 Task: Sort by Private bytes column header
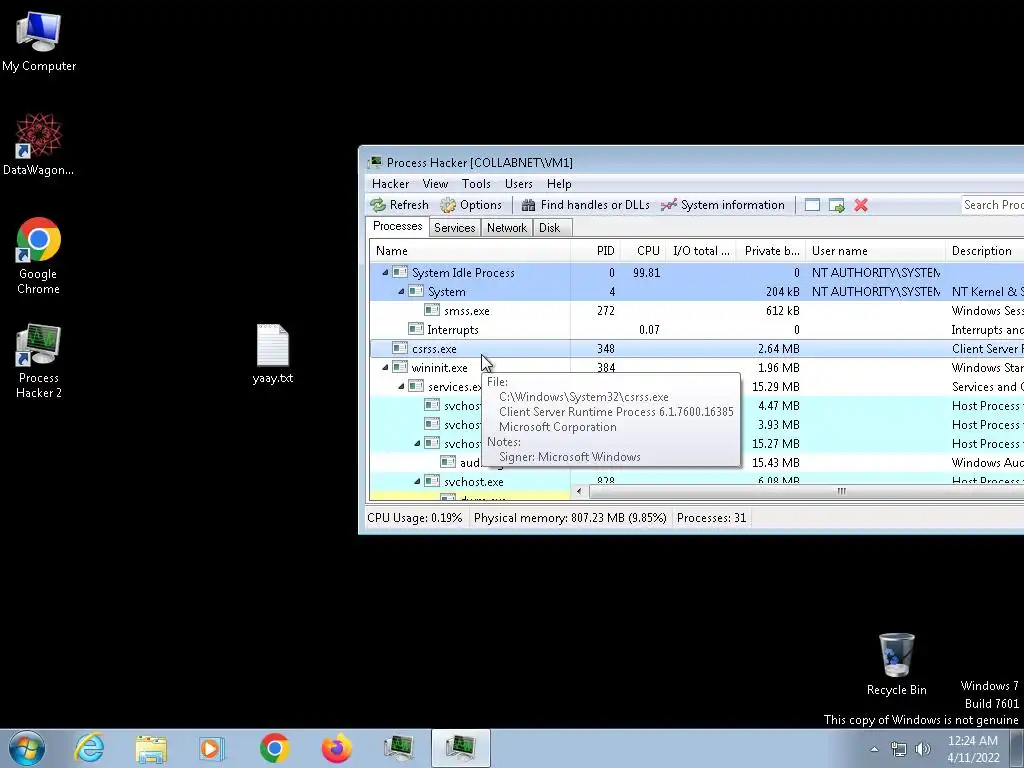tap(771, 251)
